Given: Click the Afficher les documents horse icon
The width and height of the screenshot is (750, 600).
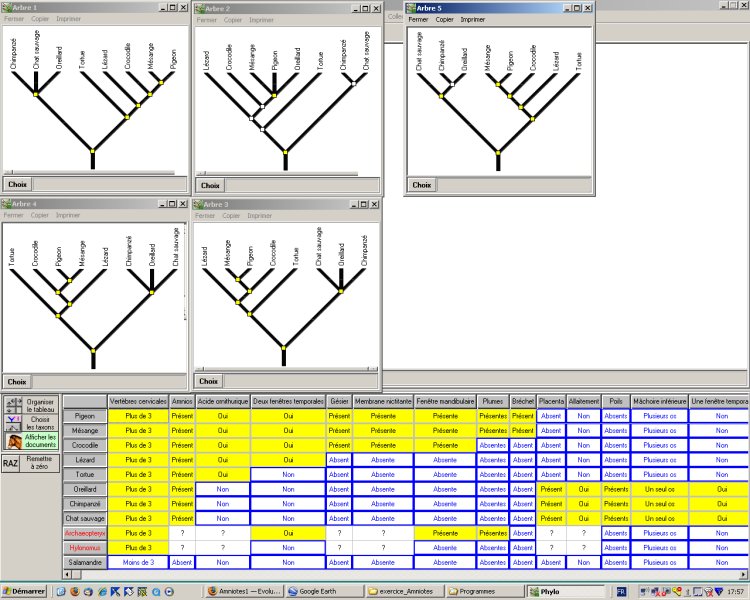Looking at the screenshot, I should tap(13, 441).
